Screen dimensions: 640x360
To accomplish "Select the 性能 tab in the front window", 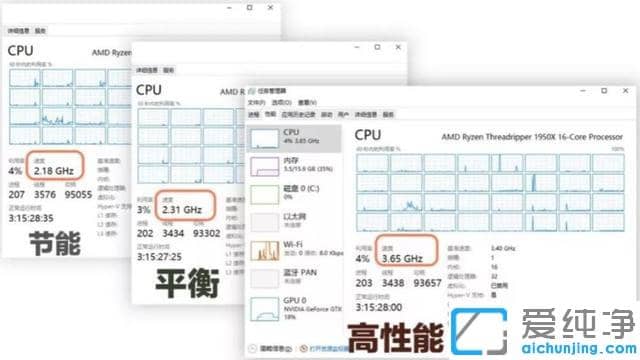I will 270,115.
